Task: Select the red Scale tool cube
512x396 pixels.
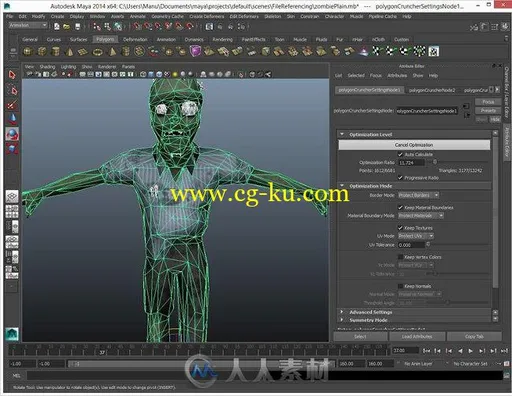Action: (12, 148)
